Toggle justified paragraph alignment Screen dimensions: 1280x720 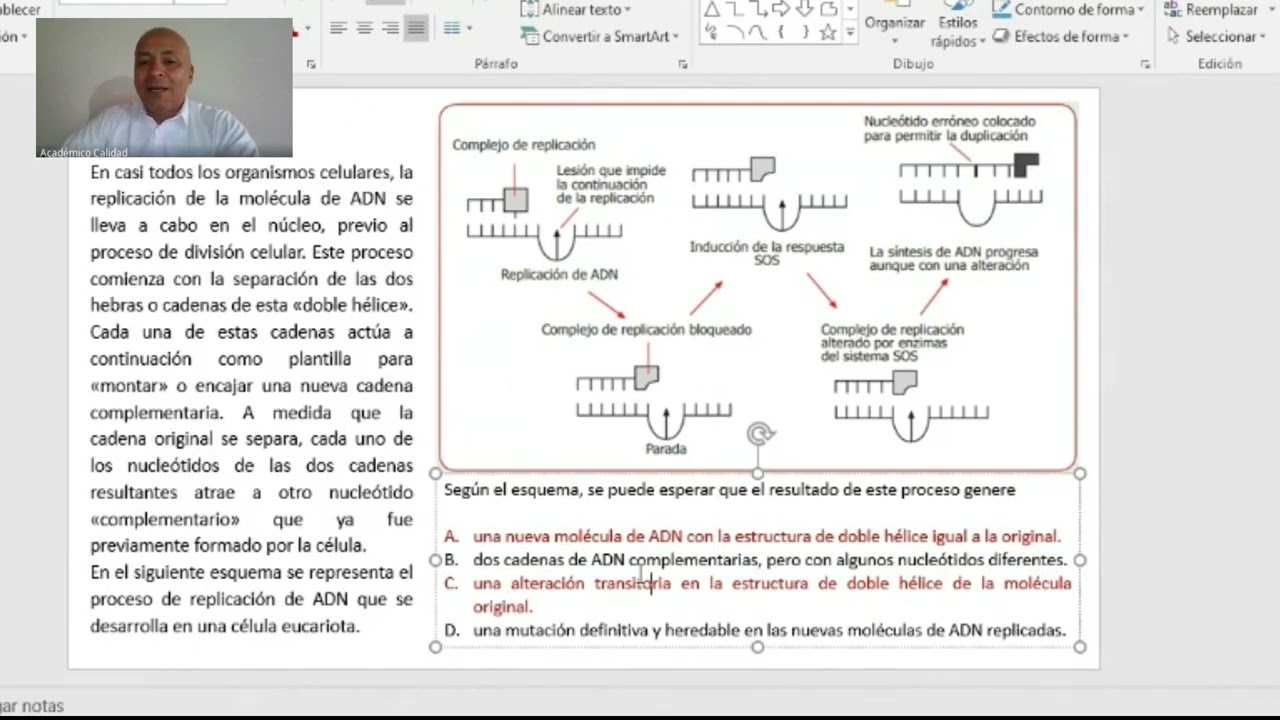click(x=416, y=28)
